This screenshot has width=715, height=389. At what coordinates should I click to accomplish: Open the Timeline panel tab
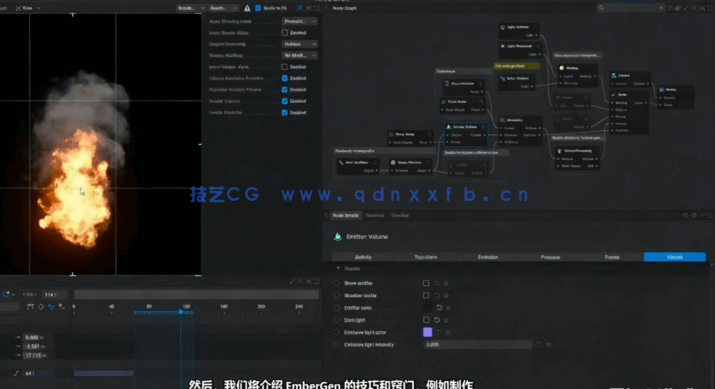[399, 215]
